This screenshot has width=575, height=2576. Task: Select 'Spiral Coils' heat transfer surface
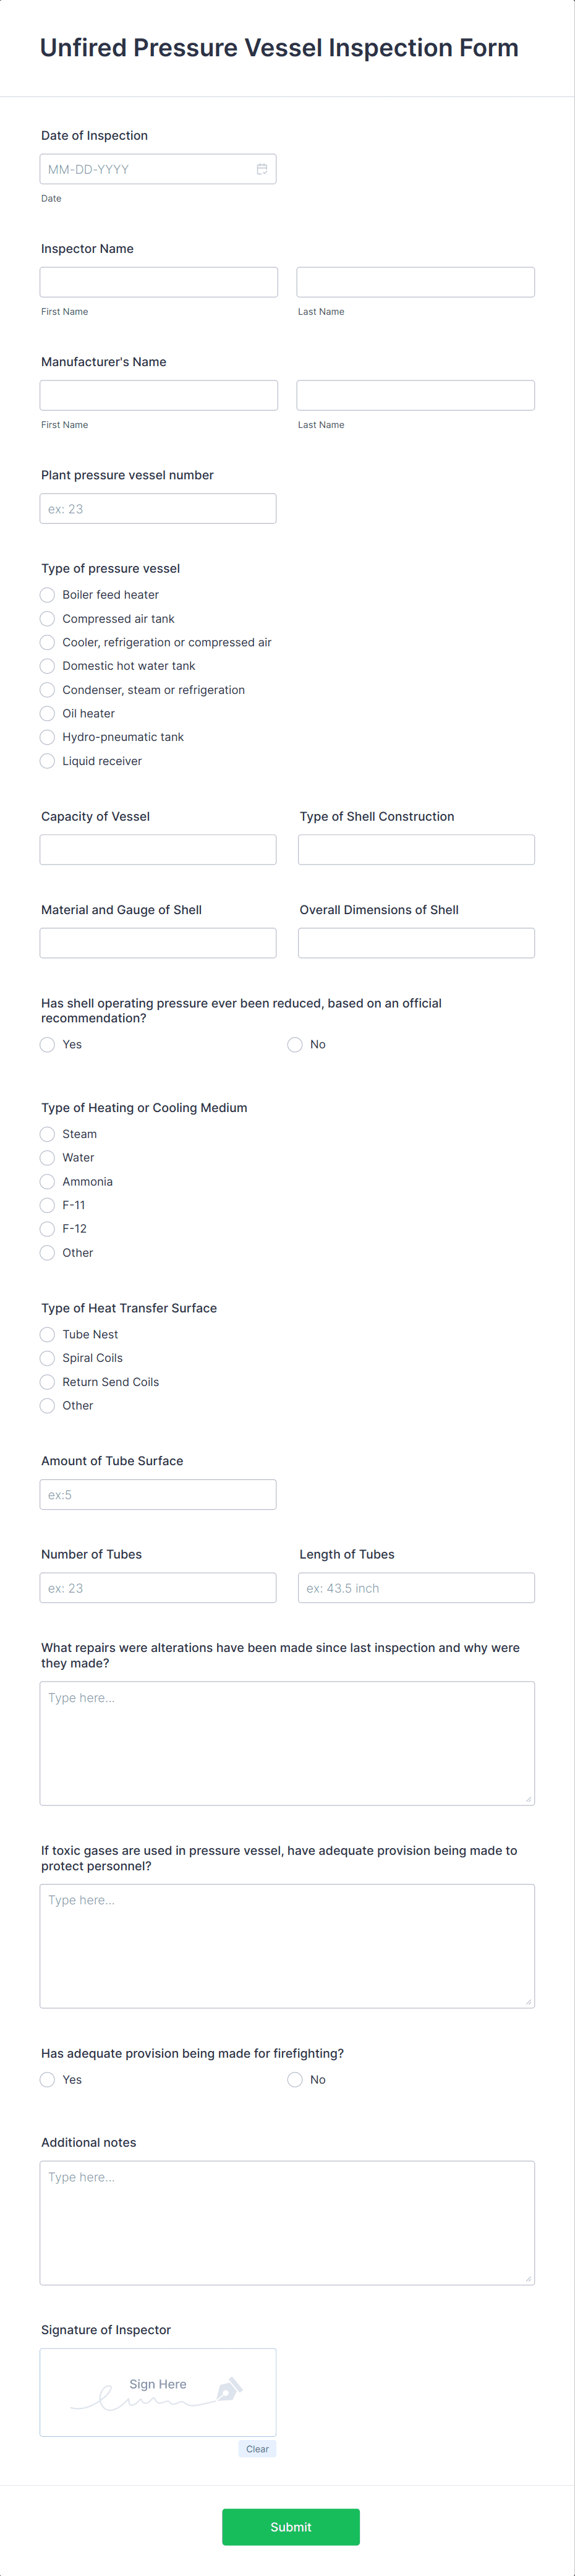point(47,1358)
